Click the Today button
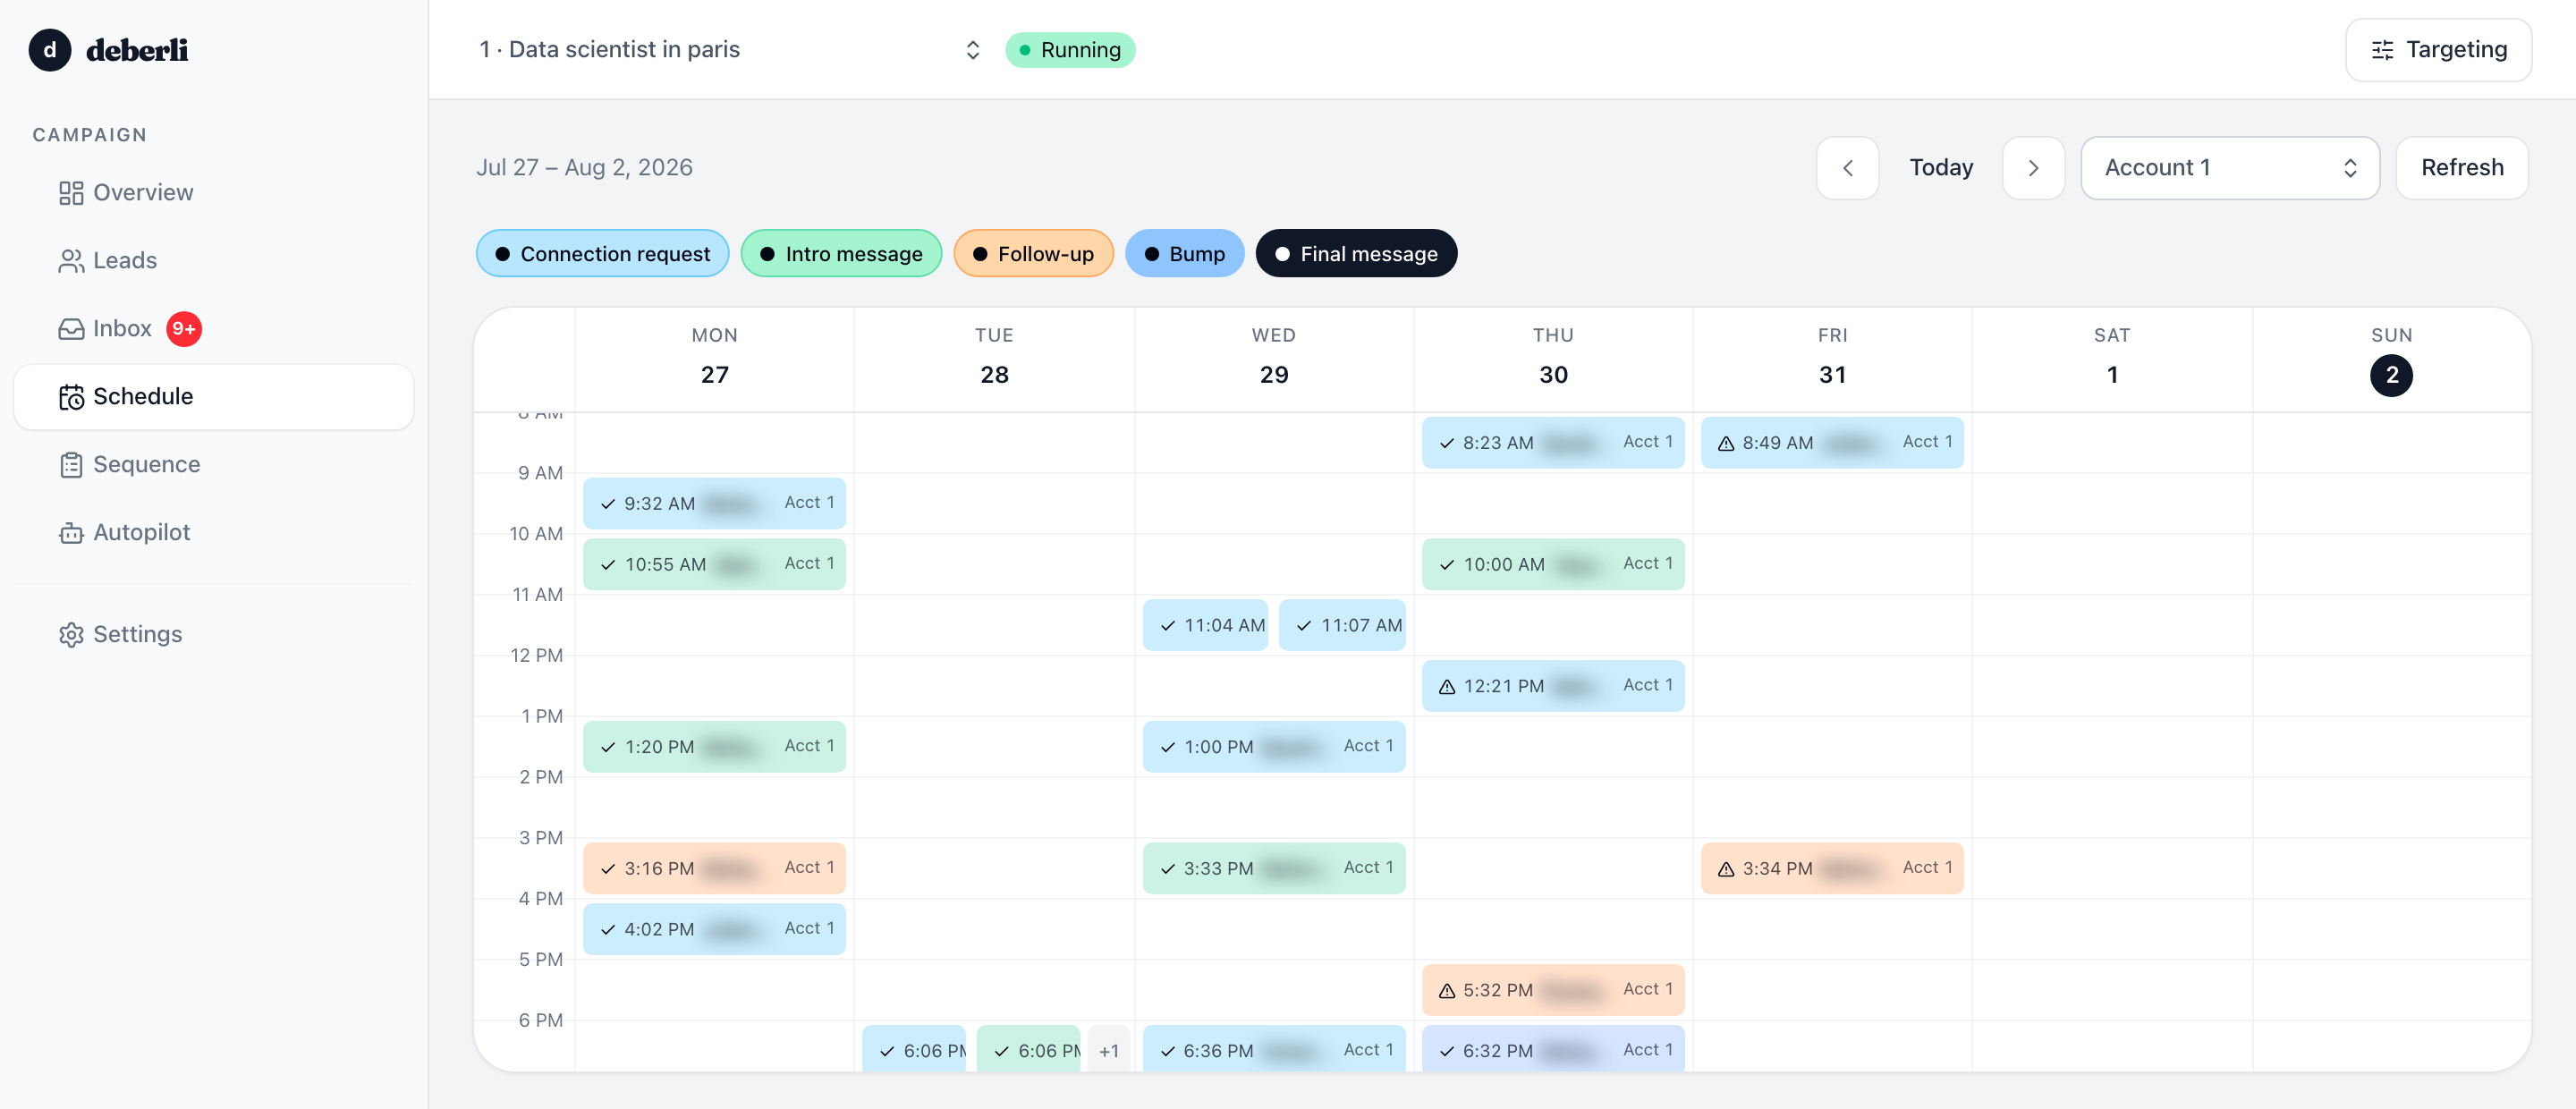The height and width of the screenshot is (1109, 2576). (1941, 168)
